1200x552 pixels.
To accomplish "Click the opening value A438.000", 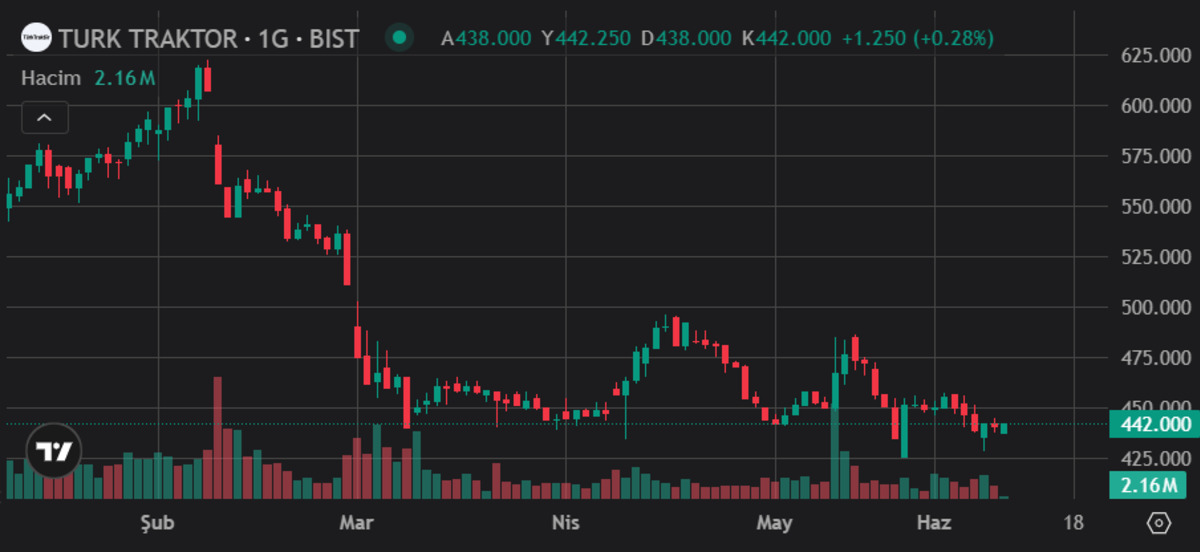I will tap(487, 39).
